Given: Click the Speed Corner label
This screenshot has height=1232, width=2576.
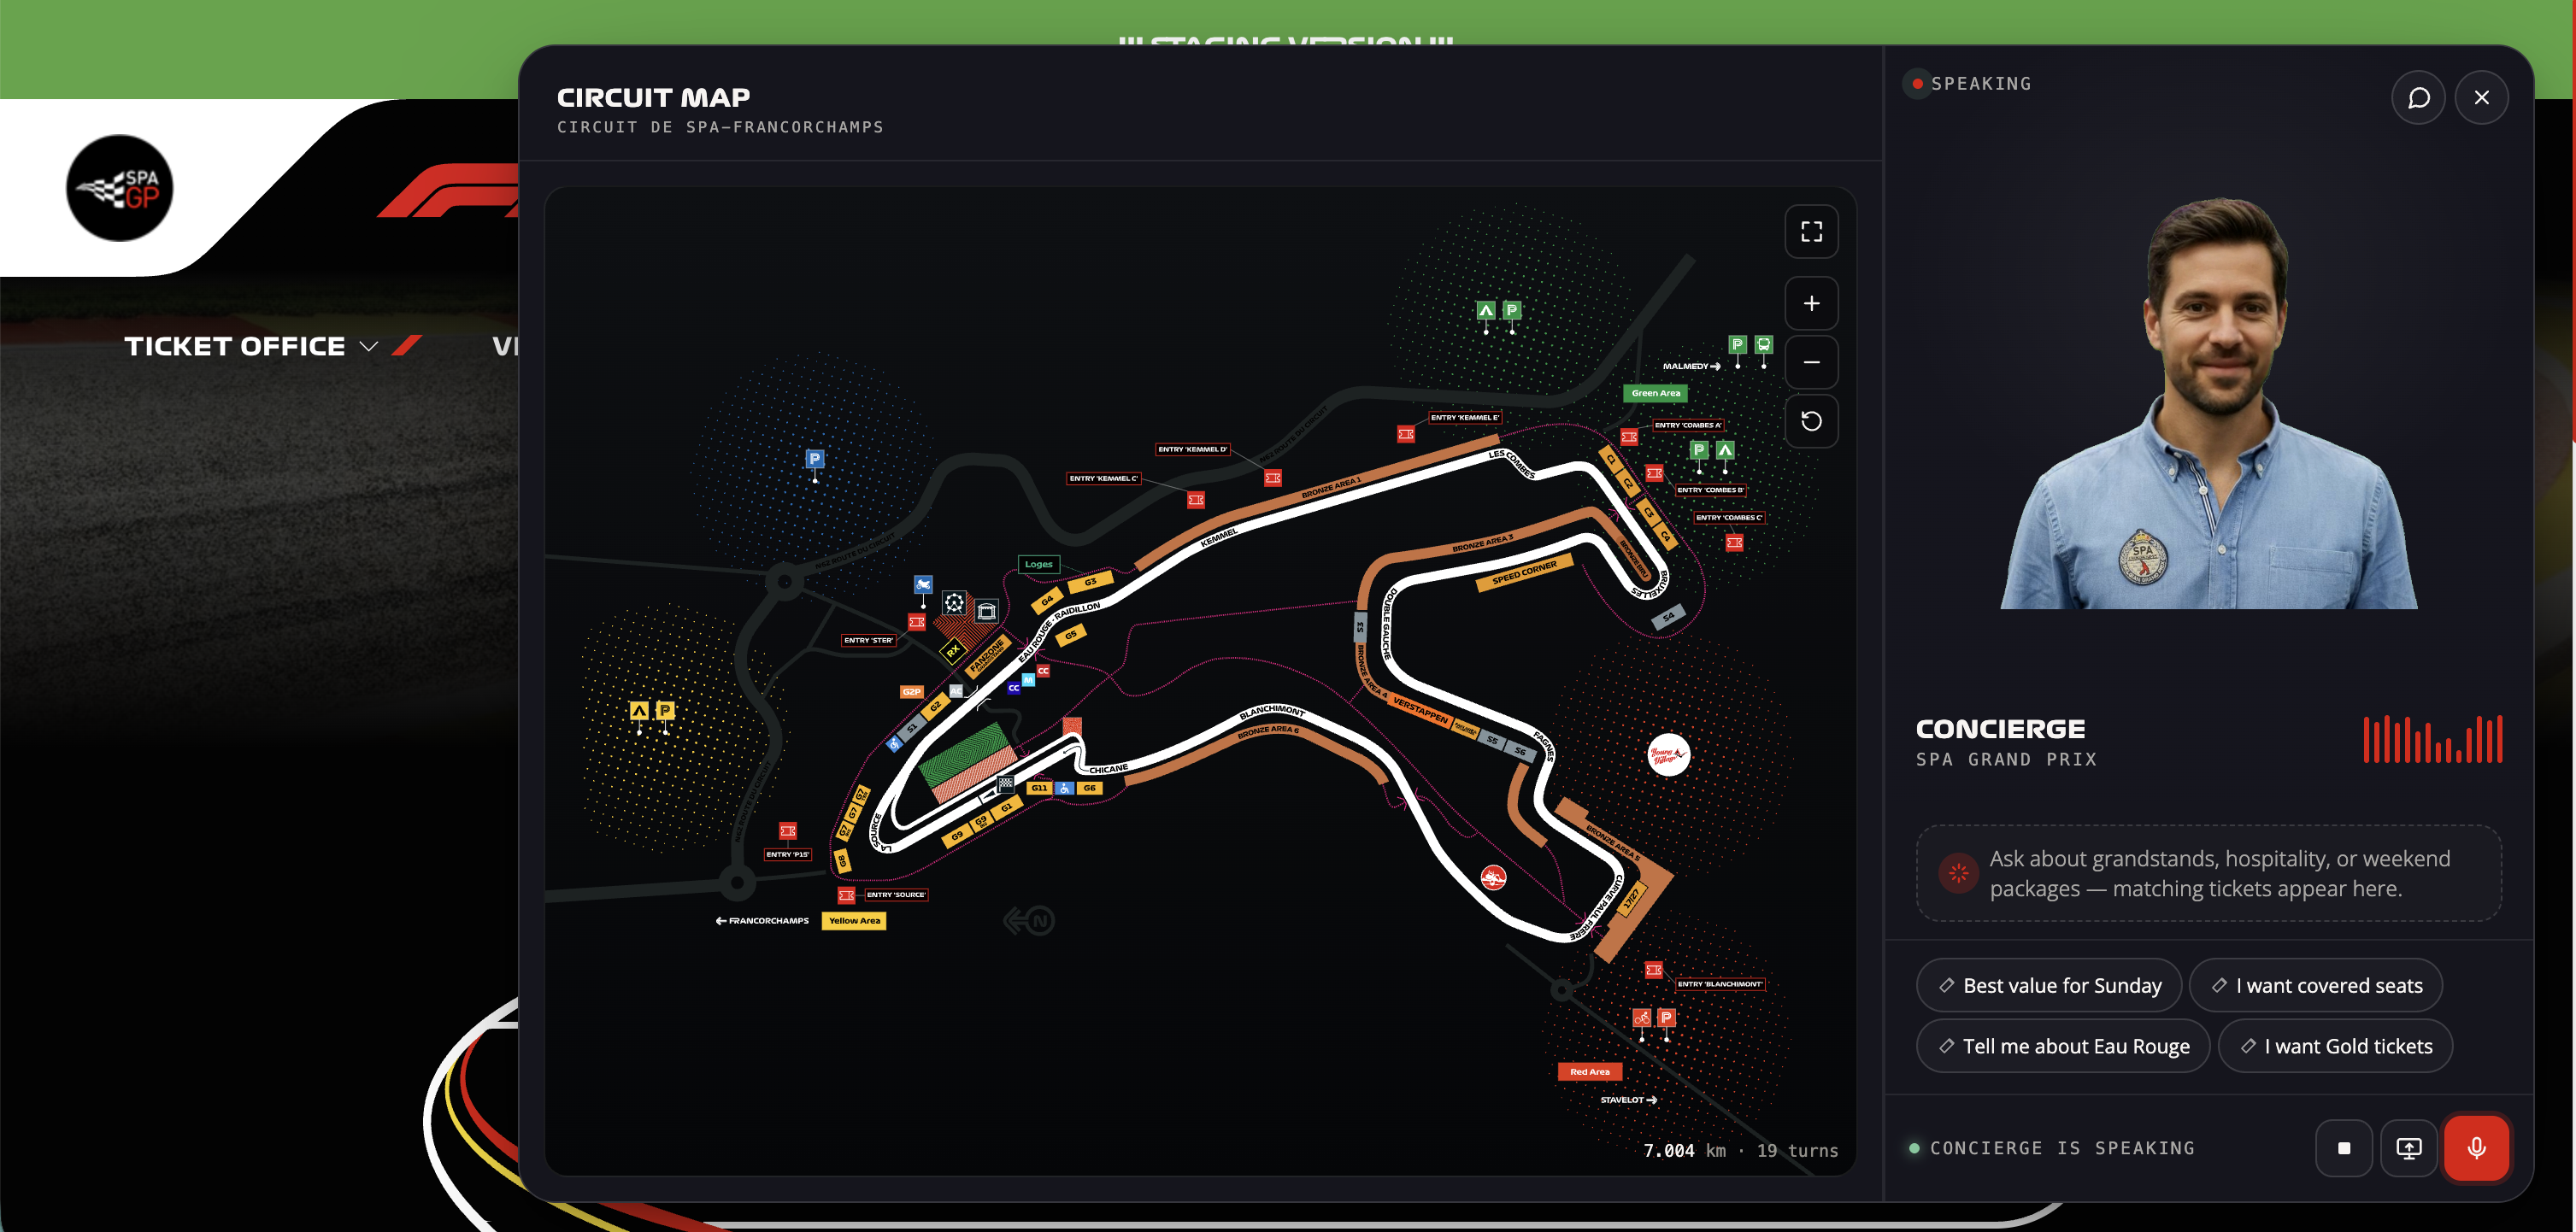Looking at the screenshot, I should click(1524, 573).
